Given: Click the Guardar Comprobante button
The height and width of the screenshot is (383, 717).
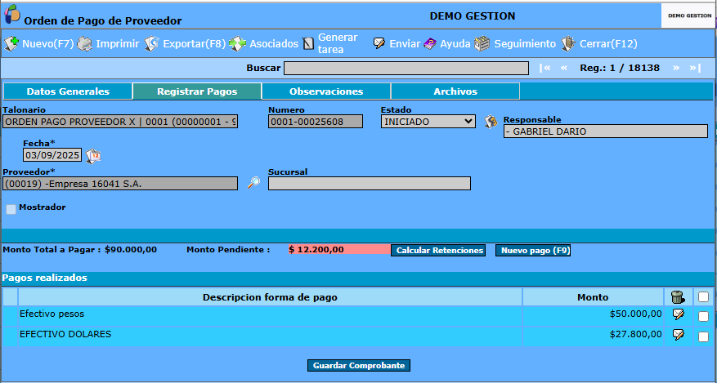Looking at the screenshot, I should click(x=359, y=366).
